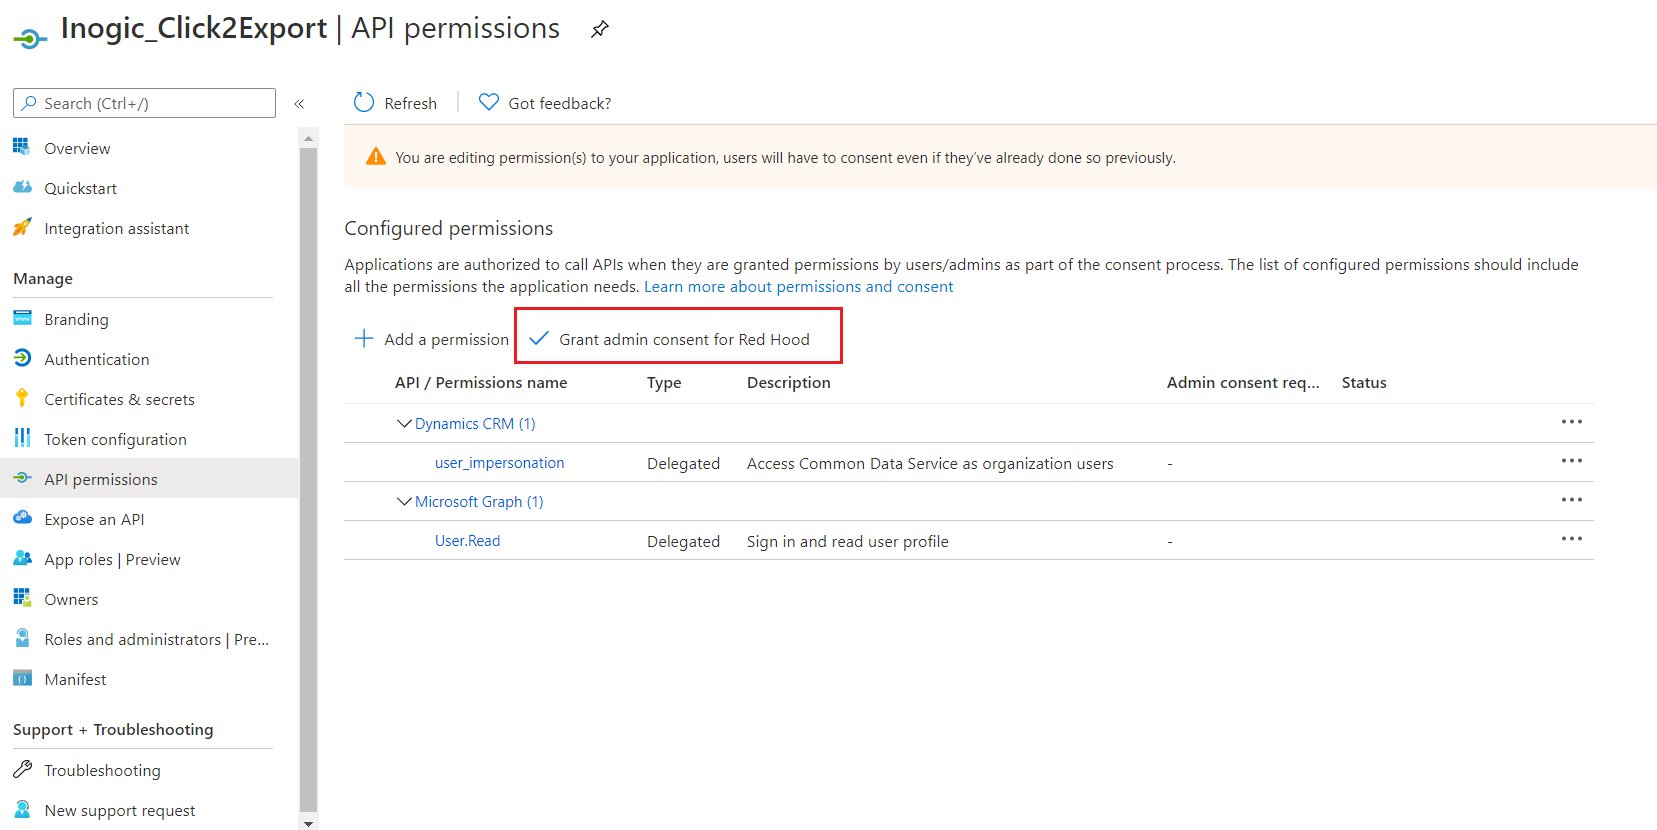Viewport: 1657px width, 830px height.
Task: Click 'Access Common Data Service as organization users' text
Action: coord(930,464)
